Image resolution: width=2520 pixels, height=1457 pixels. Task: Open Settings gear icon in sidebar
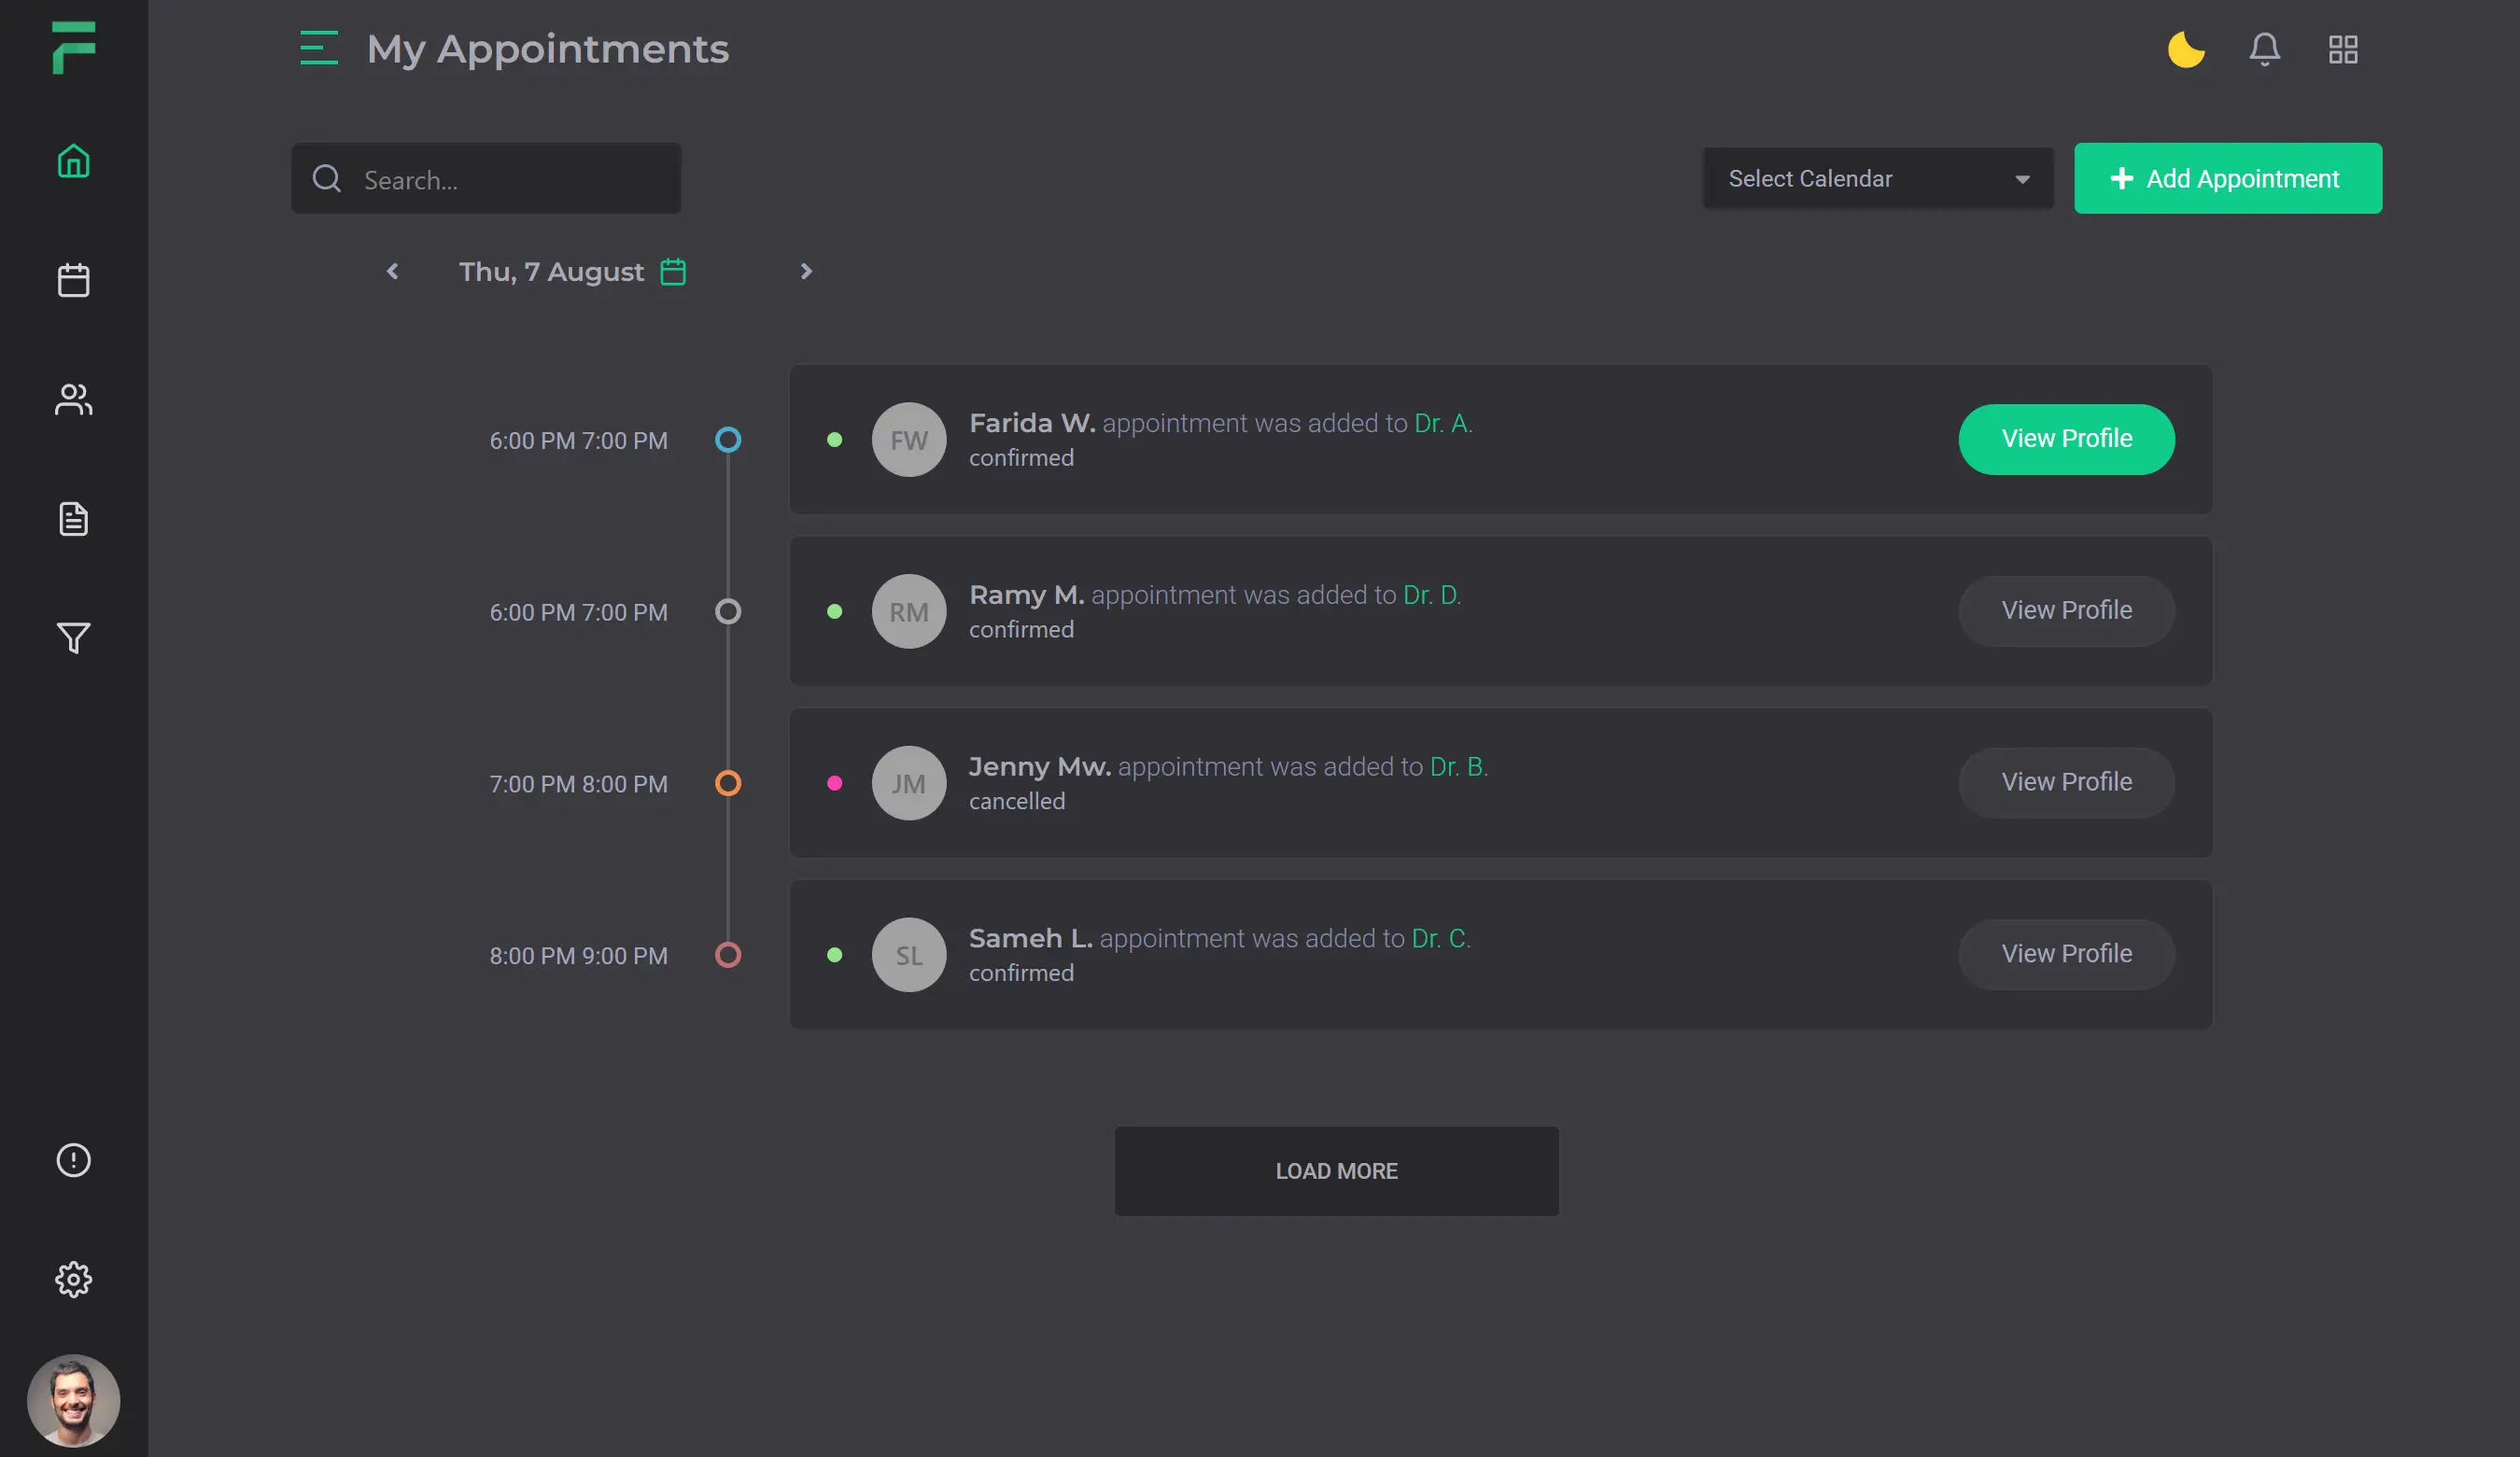point(73,1279)
